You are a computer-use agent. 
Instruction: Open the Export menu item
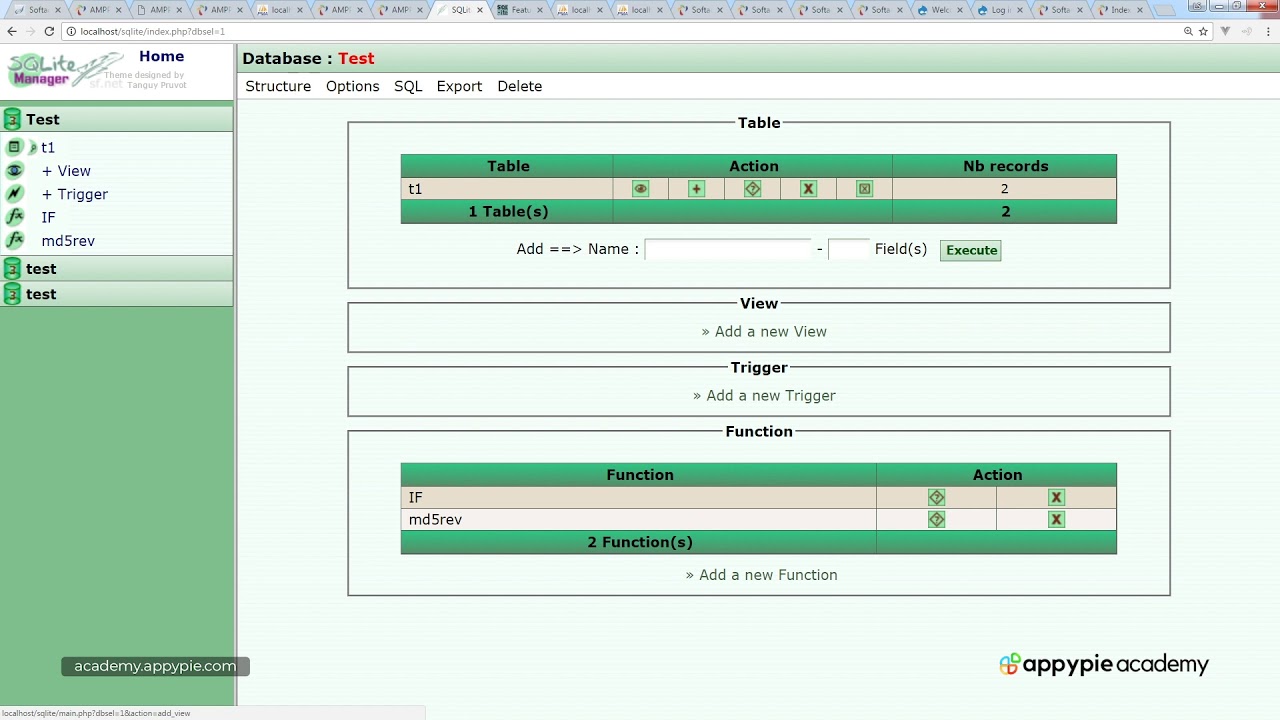point(459,86)
